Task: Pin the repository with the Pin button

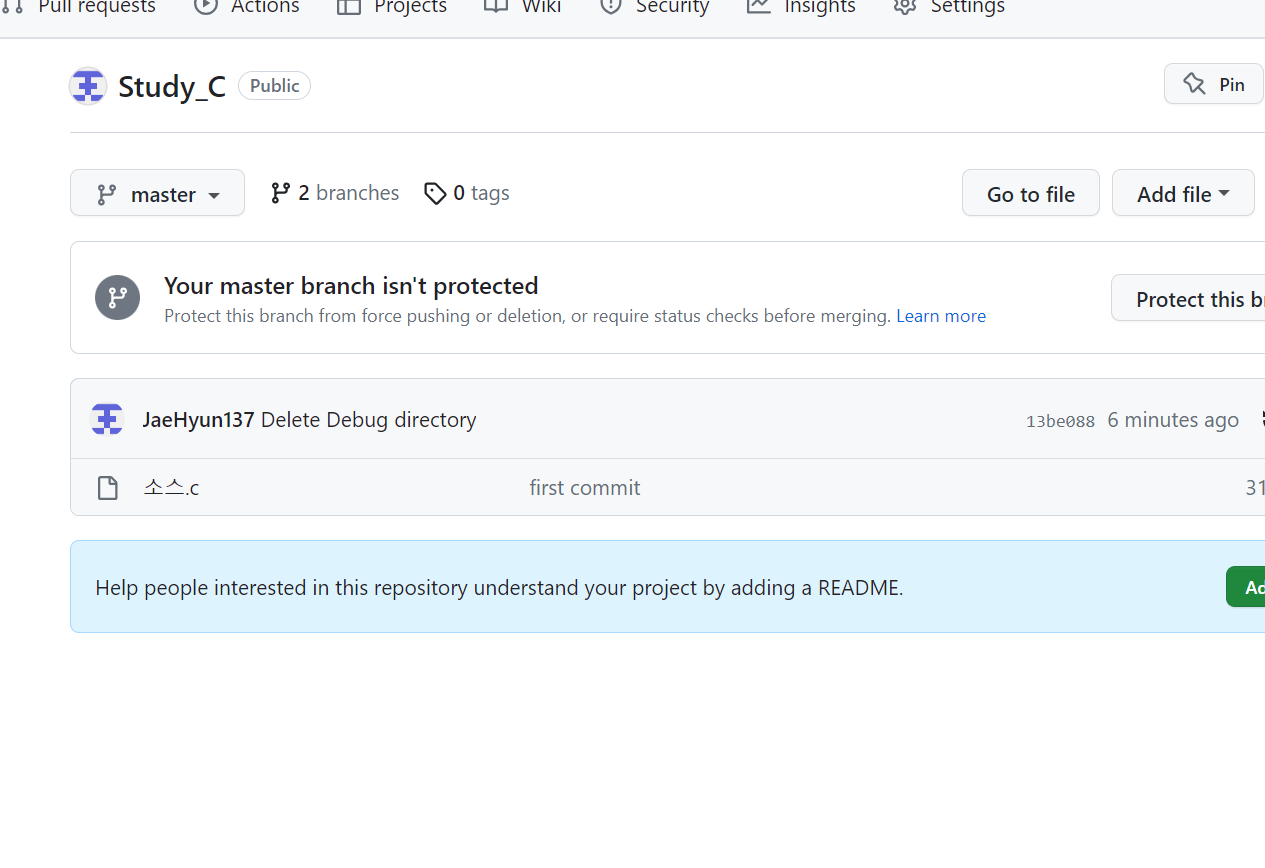Action: click(1214, 84)
